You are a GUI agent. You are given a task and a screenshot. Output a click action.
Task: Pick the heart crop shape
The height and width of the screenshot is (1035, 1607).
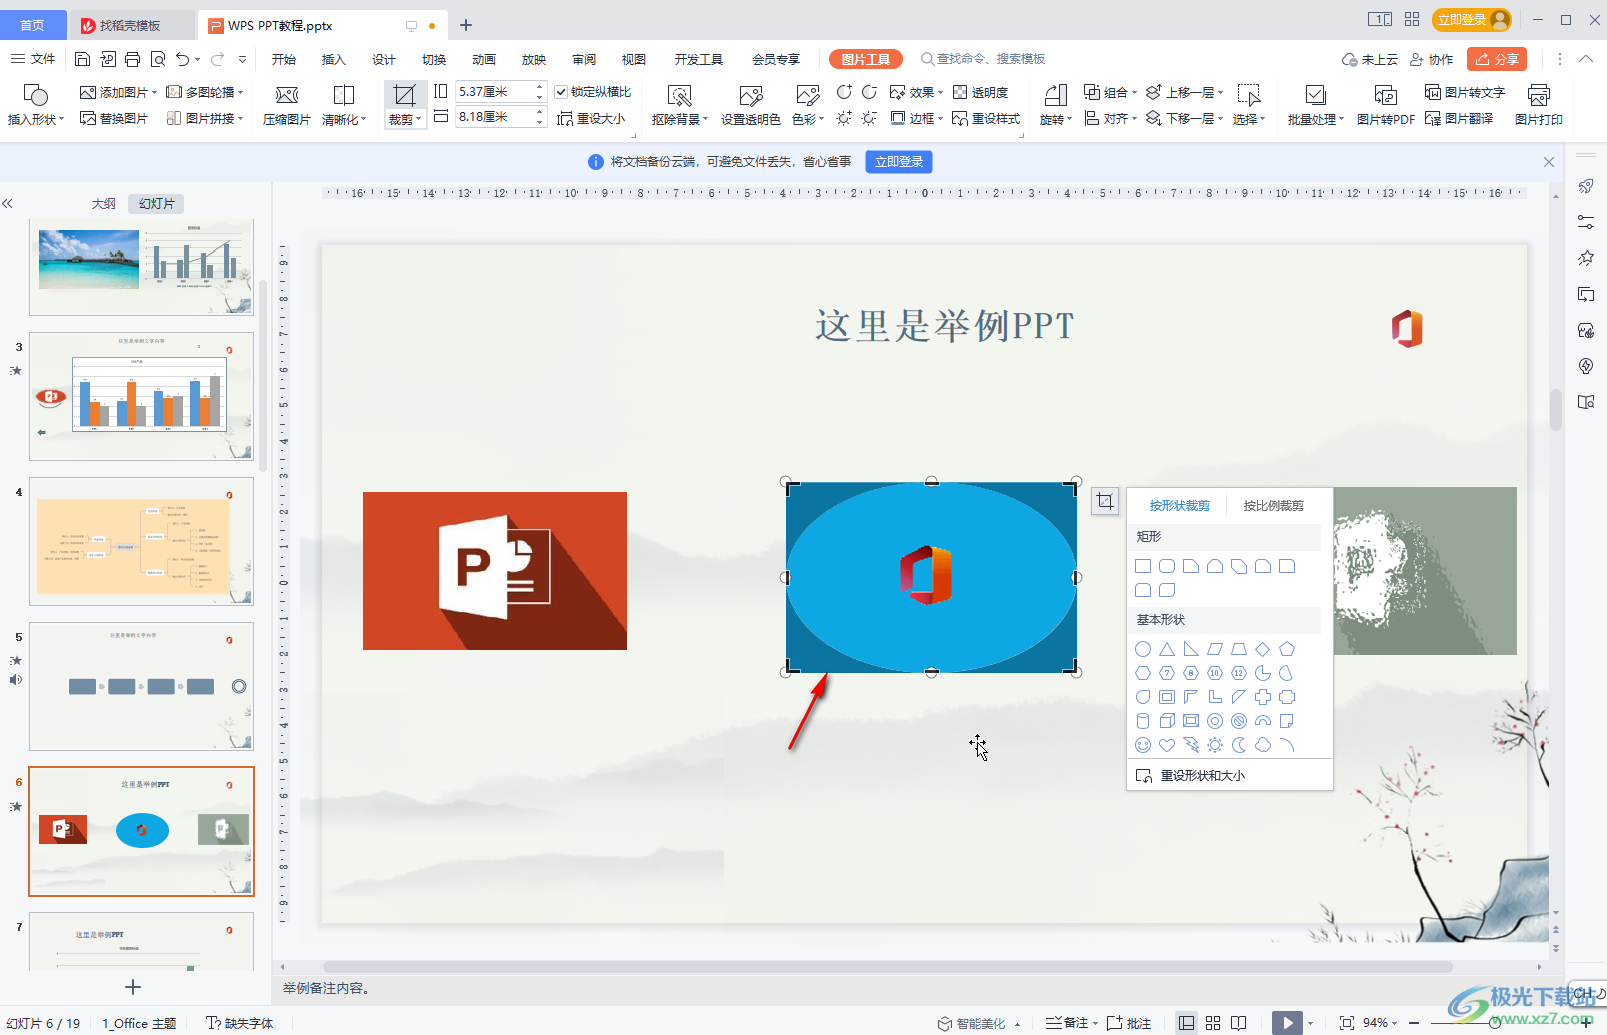(1167, 745)
